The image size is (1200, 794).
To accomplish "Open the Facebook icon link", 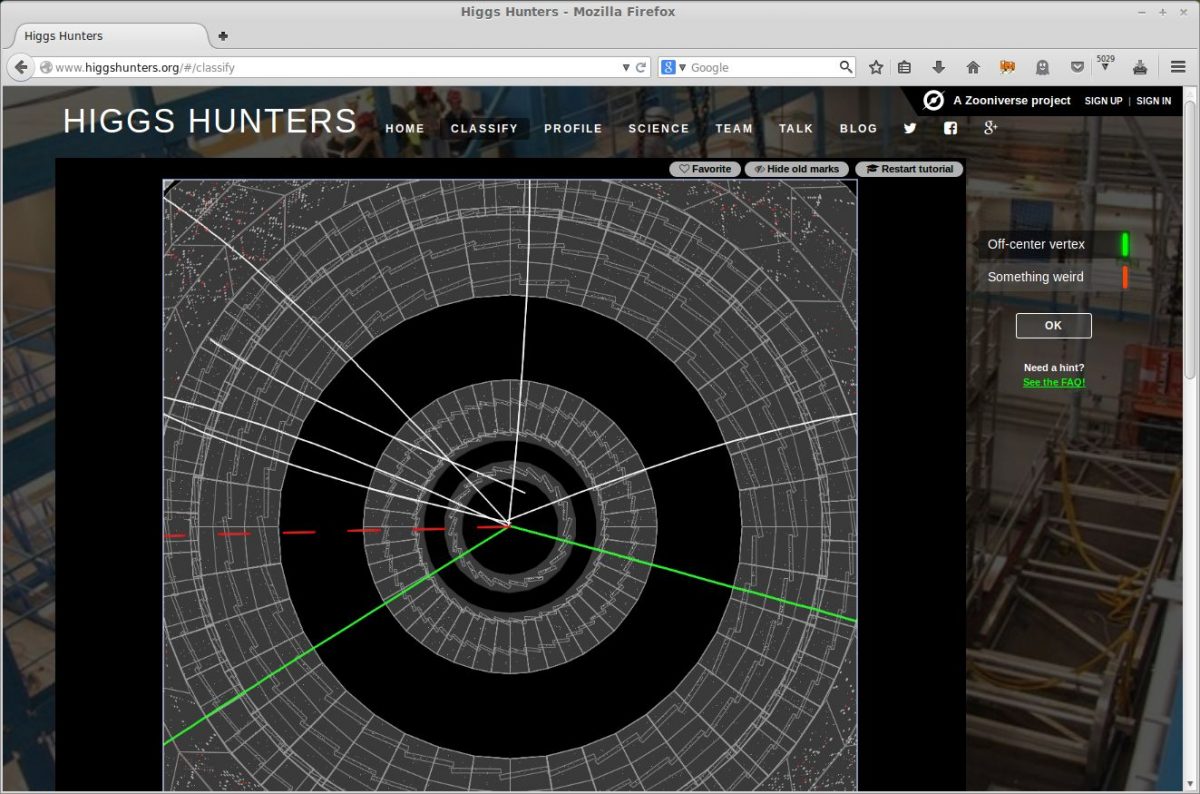I will 950,128.
